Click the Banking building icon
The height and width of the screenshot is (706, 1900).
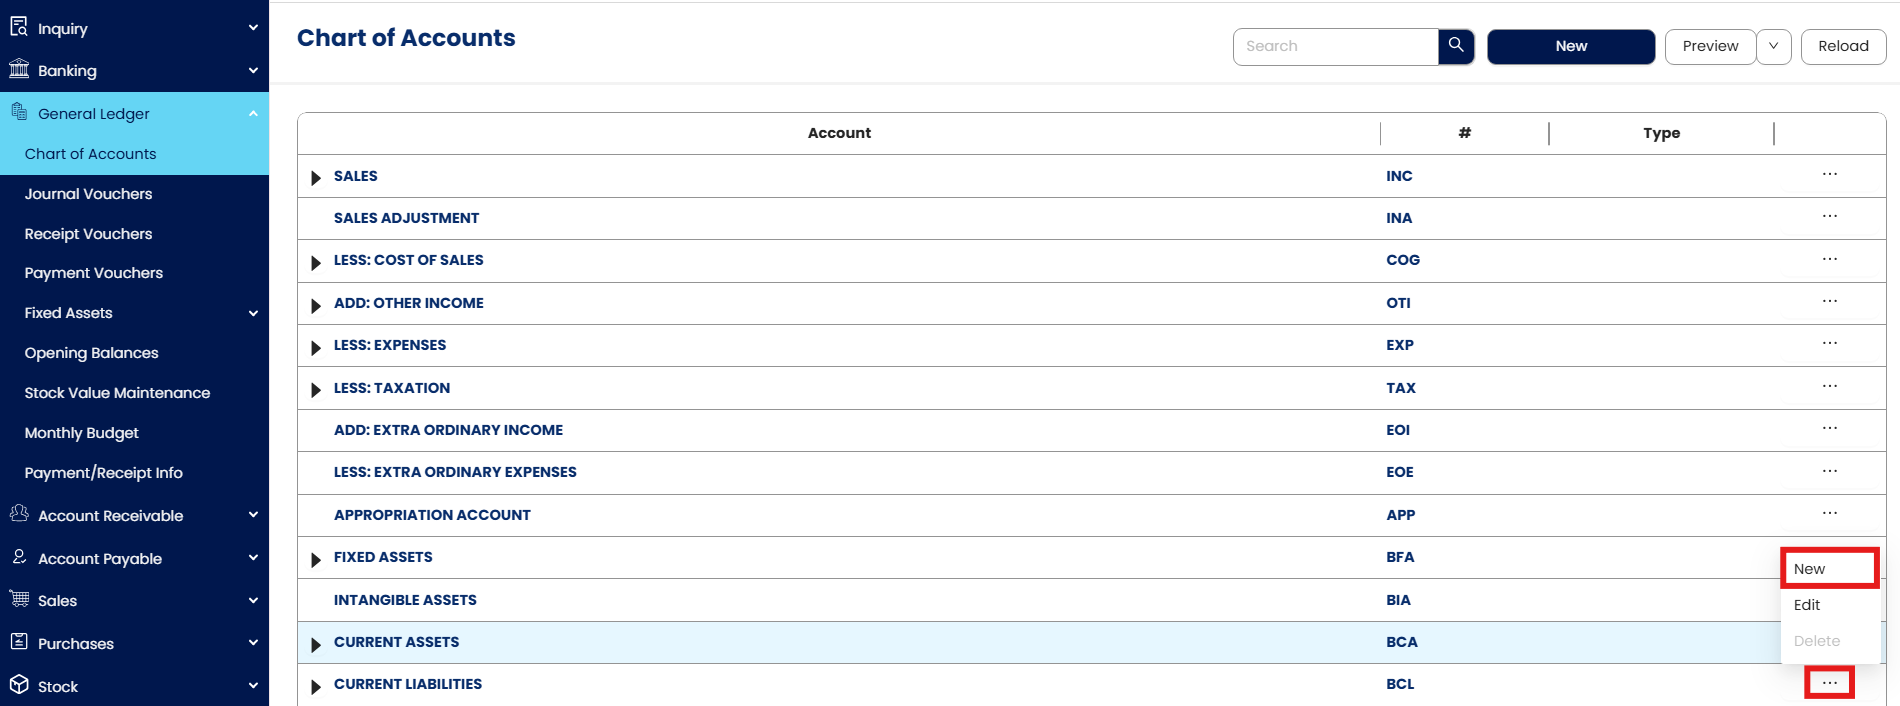[x=19, y=69]
